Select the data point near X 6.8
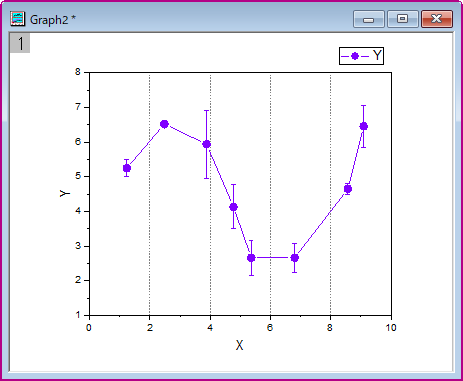The height and width of the screenshot is (381, 463). click(294, 258)
